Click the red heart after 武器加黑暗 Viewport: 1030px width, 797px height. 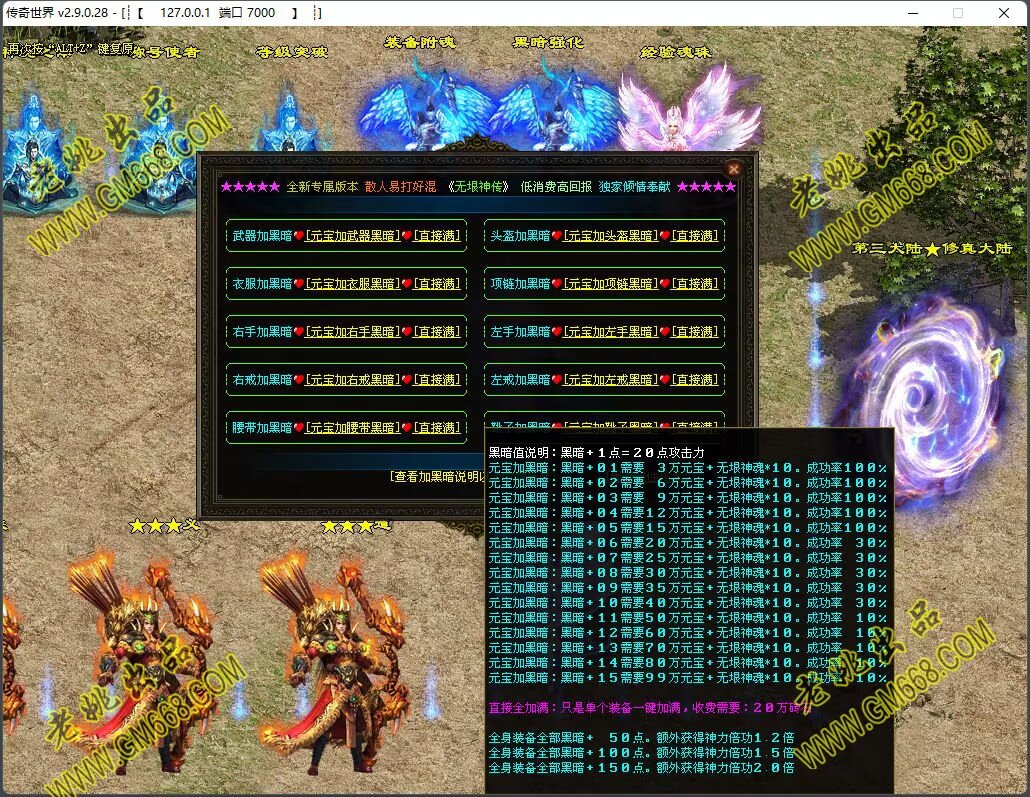(x=298, y=236)
